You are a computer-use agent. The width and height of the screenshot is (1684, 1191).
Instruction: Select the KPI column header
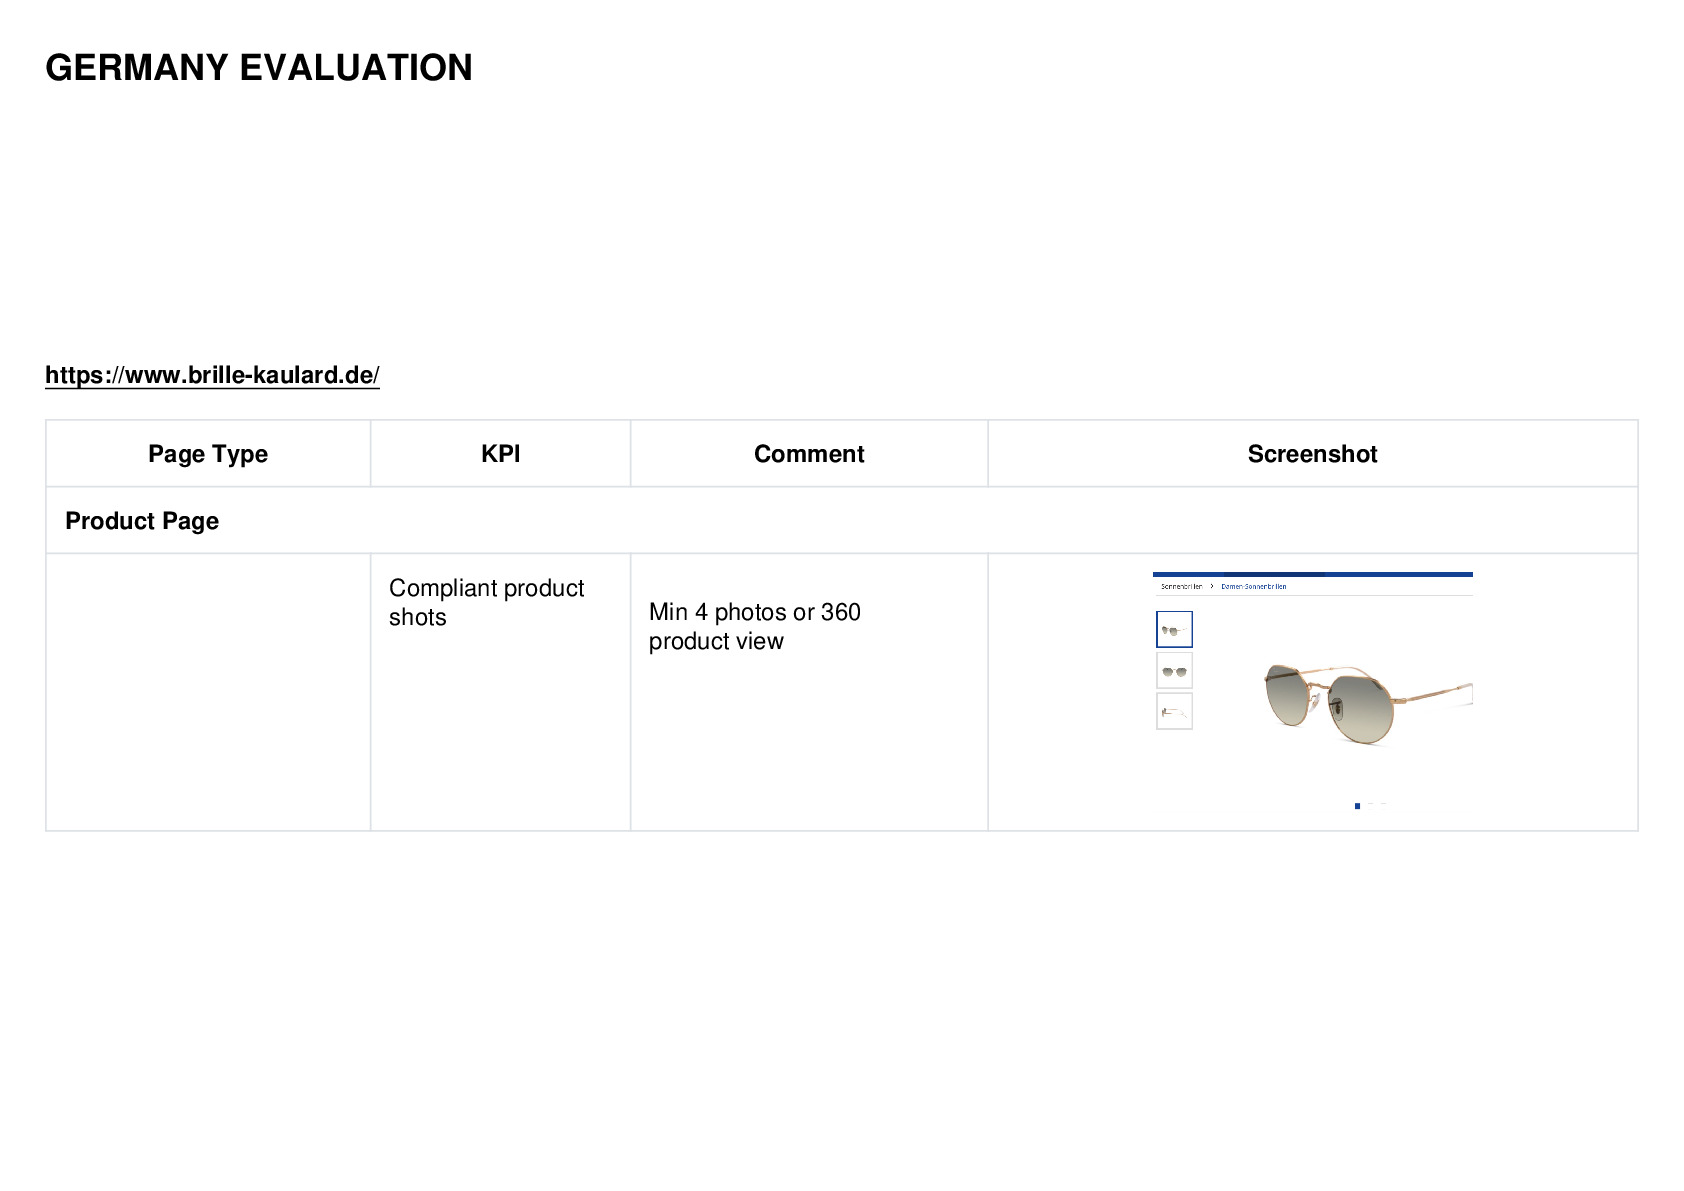(500, 454)
